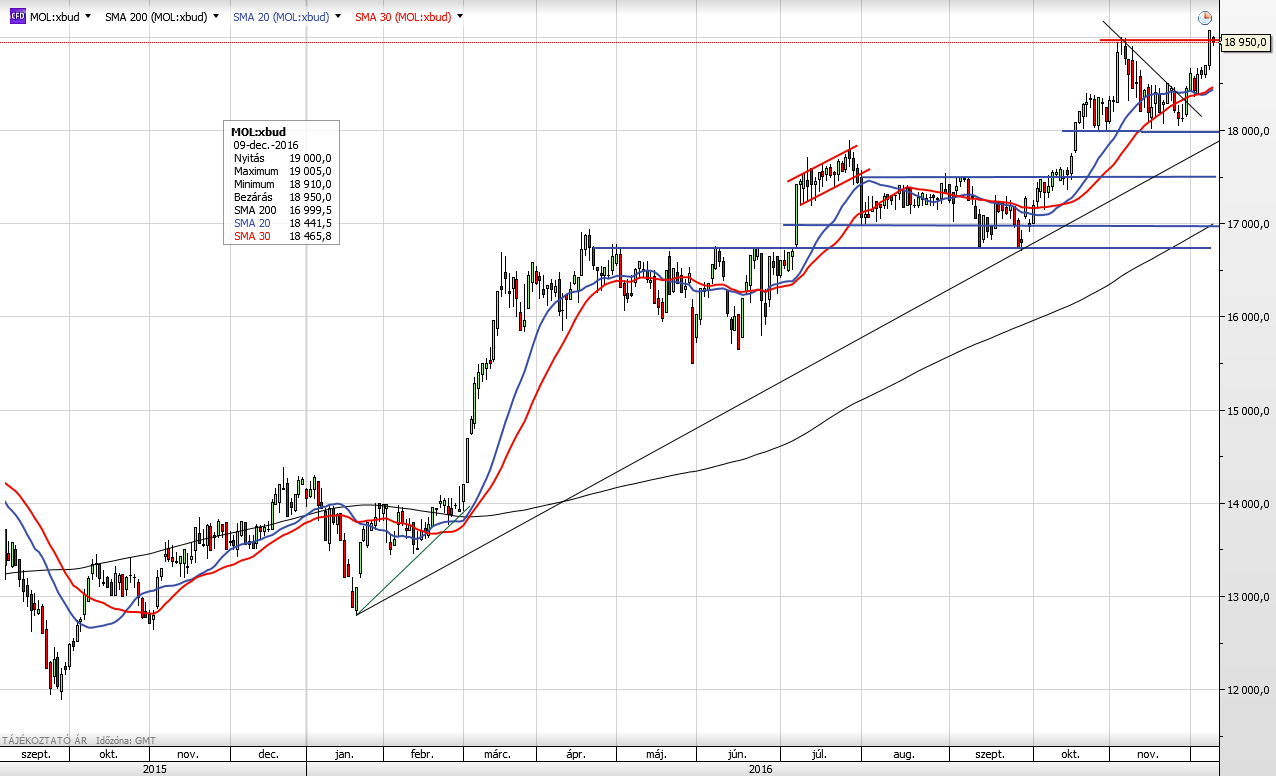Click the SMA 200 16 999,5 row
Image resolution: width=1276 pixels, height=776 pixels.
(x=282, y=210)
